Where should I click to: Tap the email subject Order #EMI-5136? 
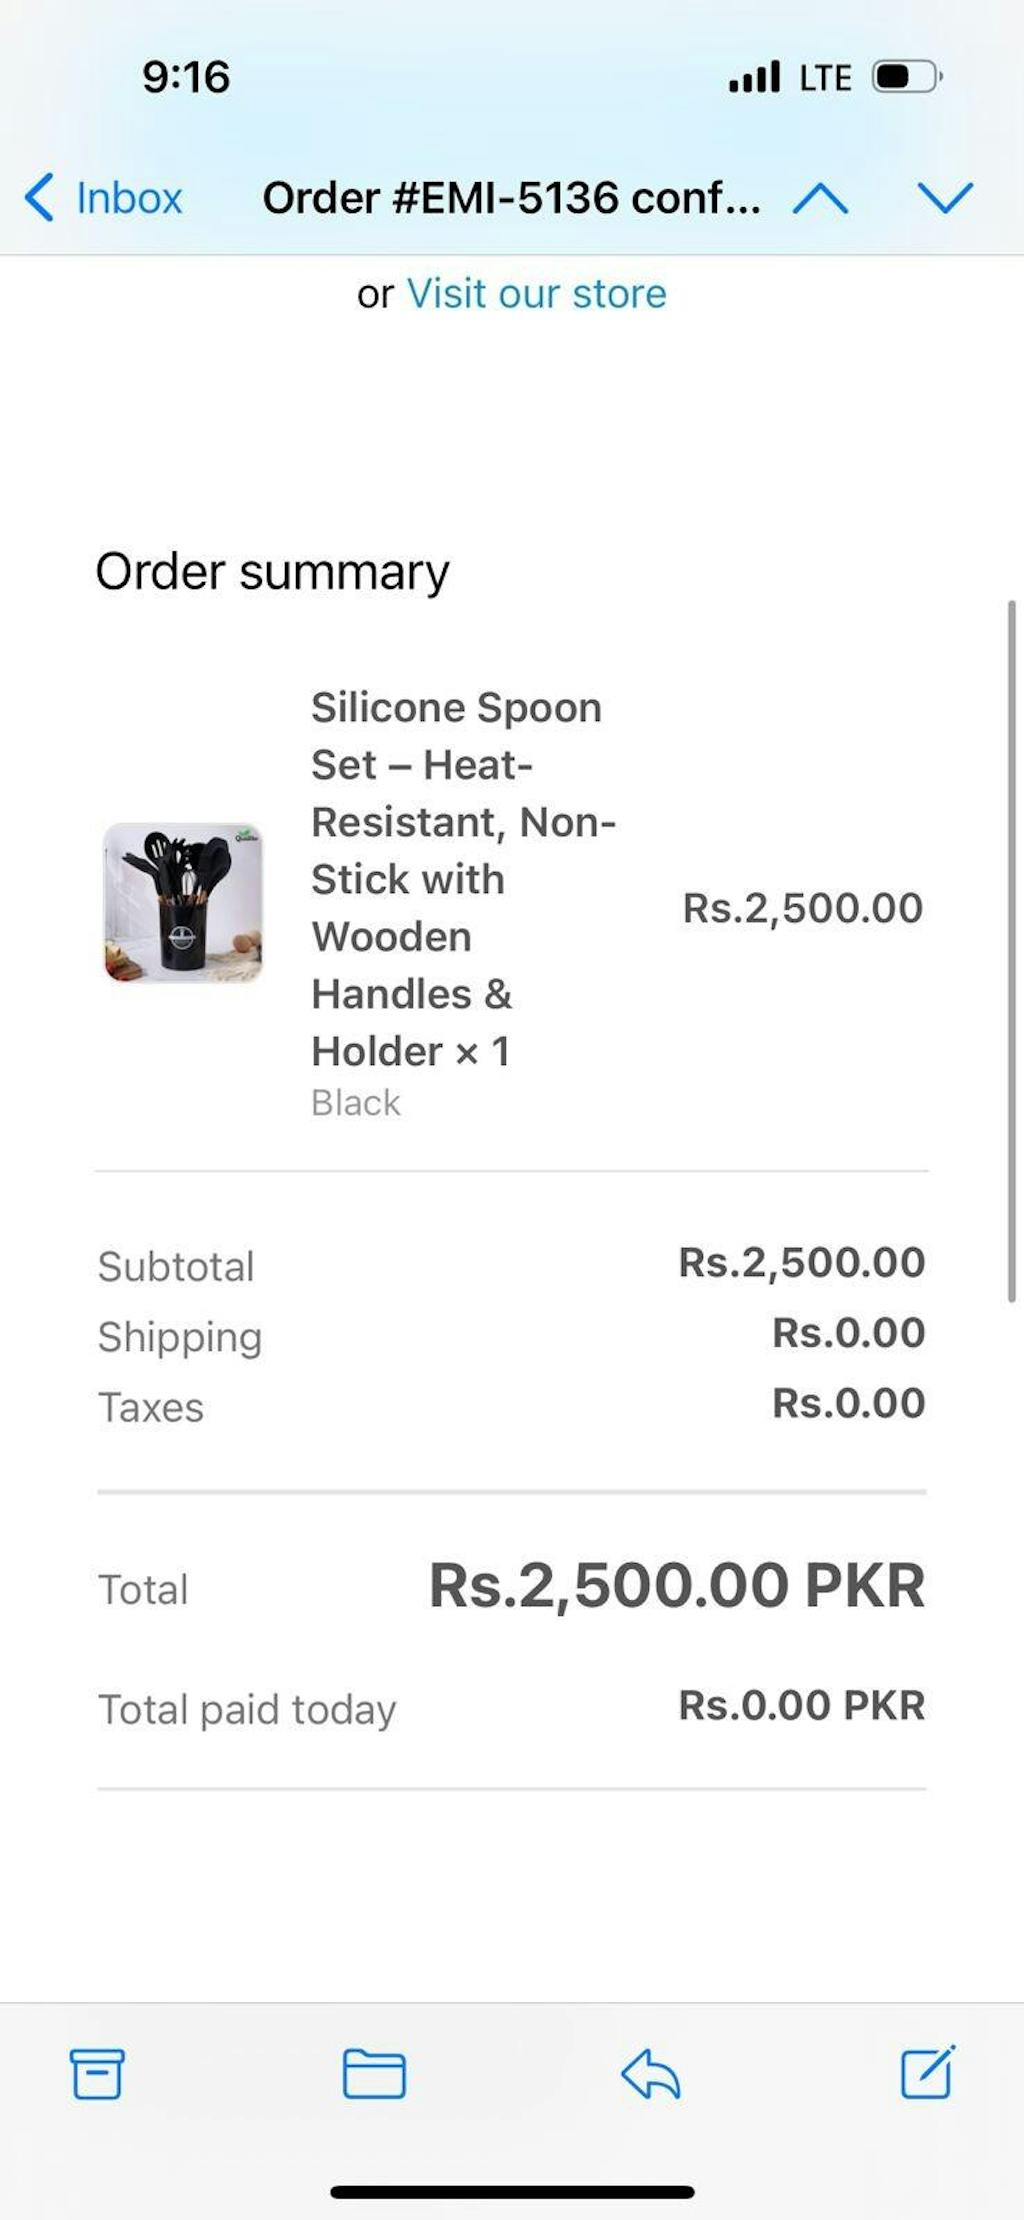click(x=510, y=198)
